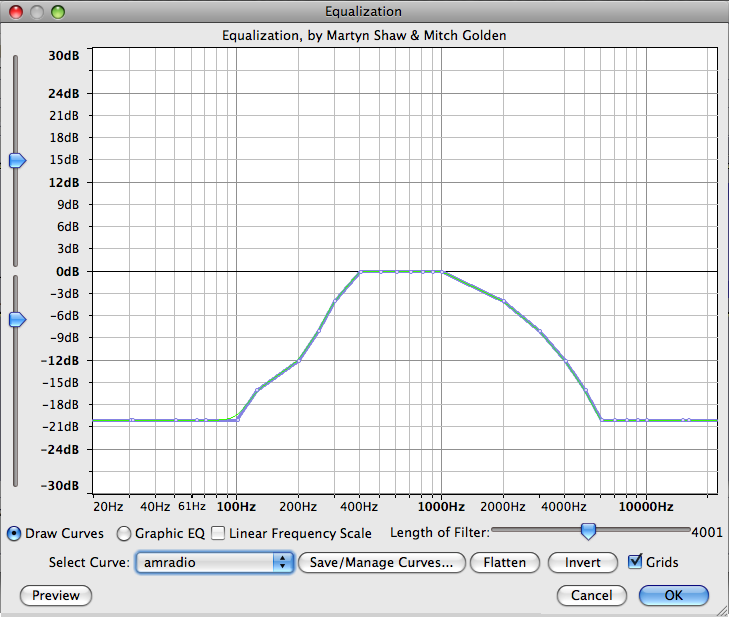Click the Length of Filter slider handle
Image resolution: width=729 pixels, height=618 pixels.
click(x=589, y=531)
